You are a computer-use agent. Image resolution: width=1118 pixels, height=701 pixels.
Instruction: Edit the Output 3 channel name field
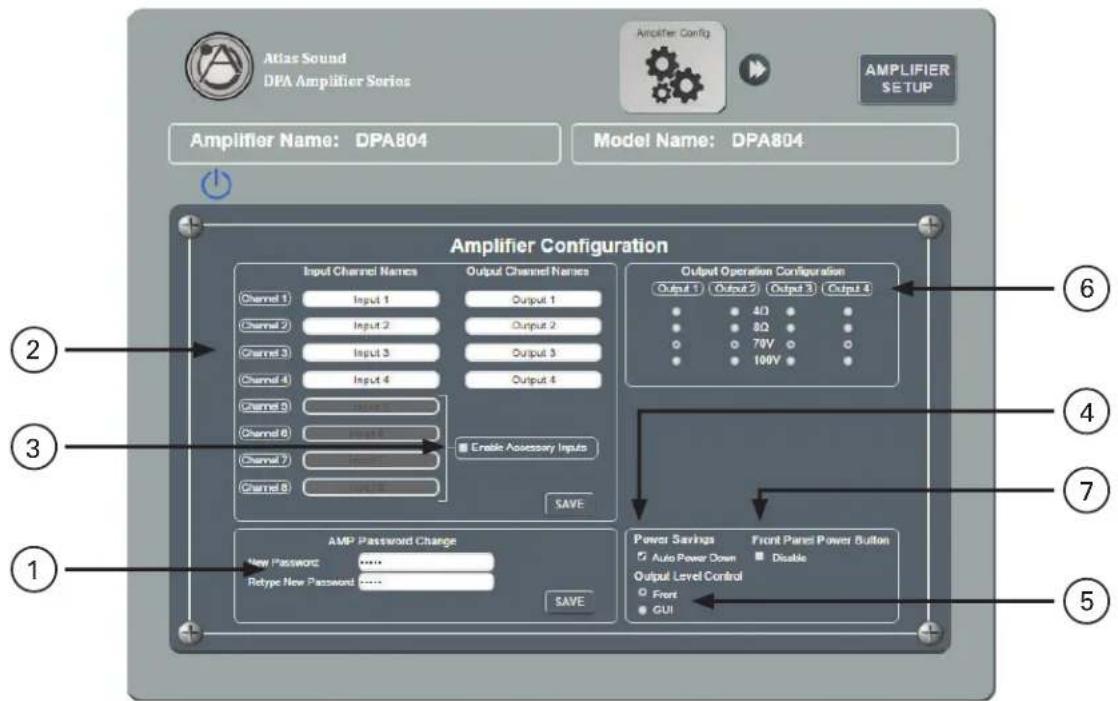[533, 353]
